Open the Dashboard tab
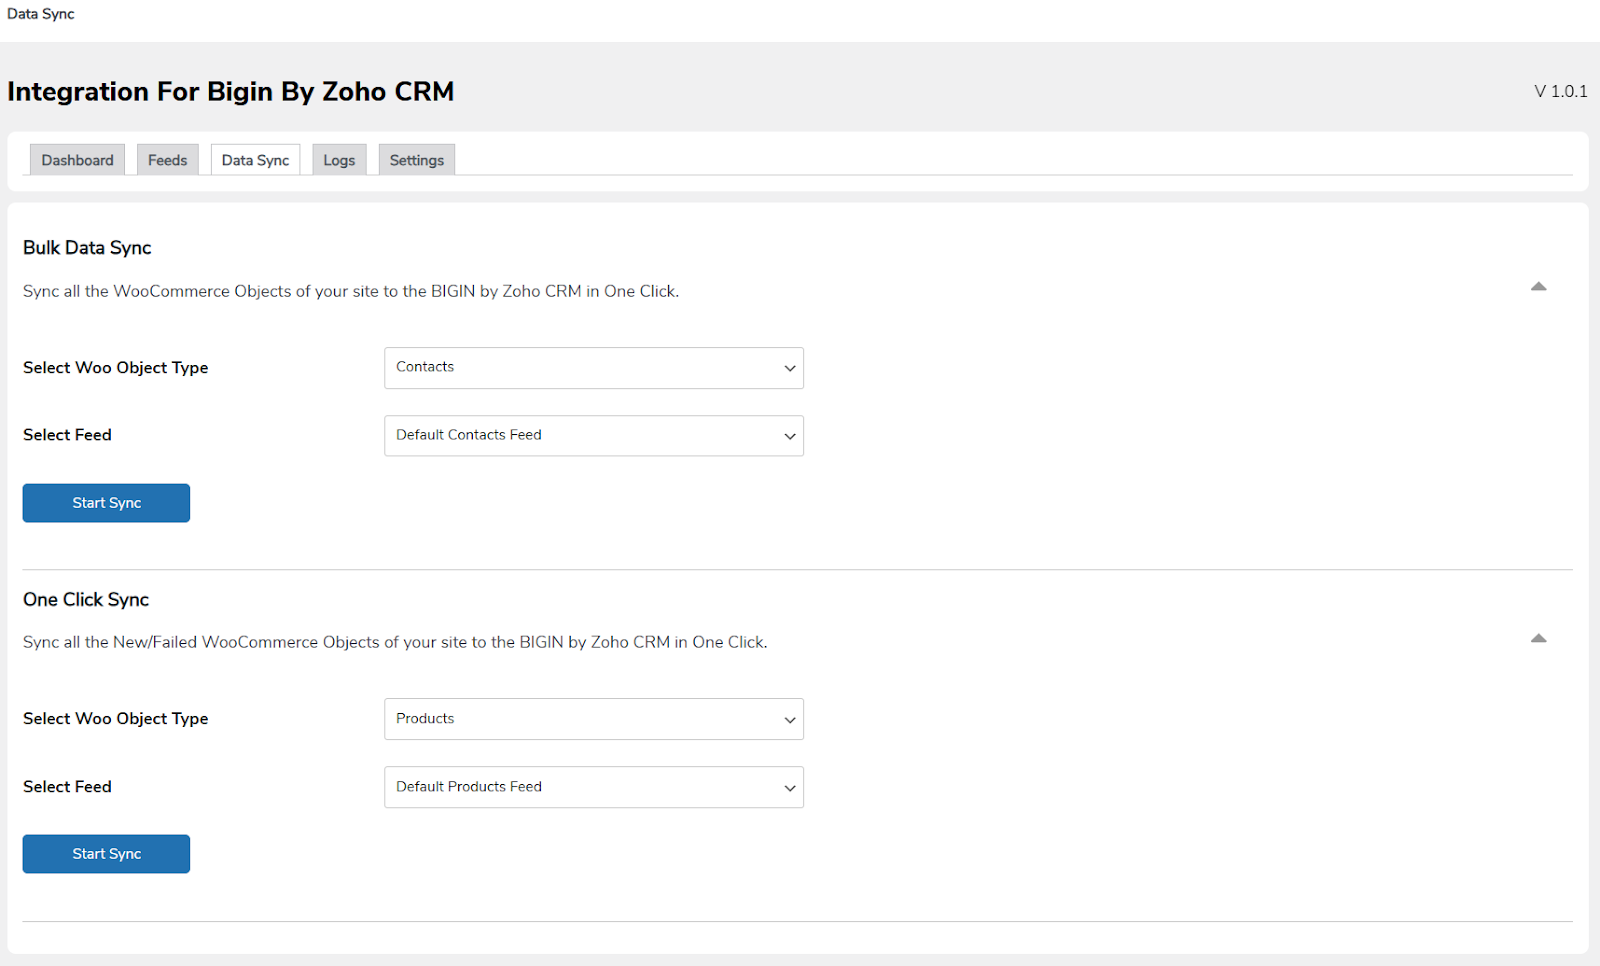 pos(77,160)
